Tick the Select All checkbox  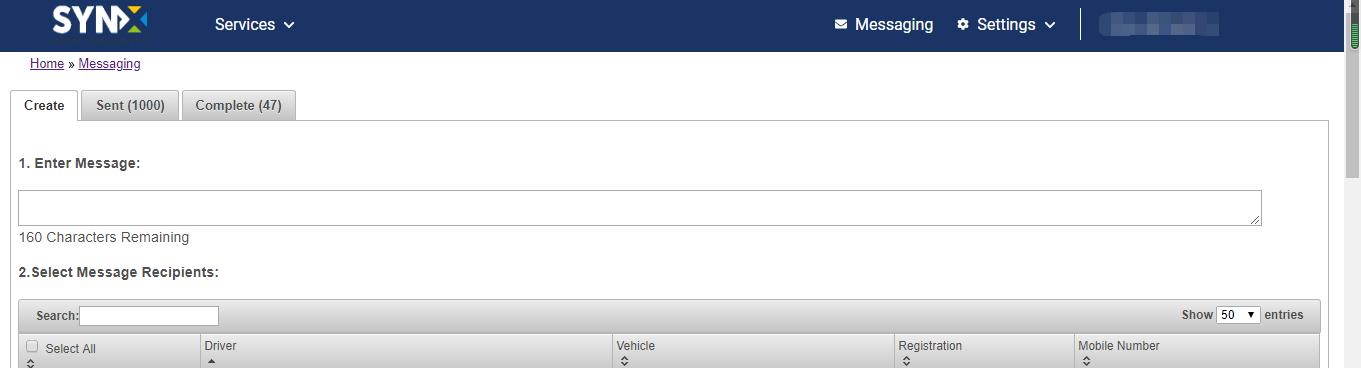[32, 347]
